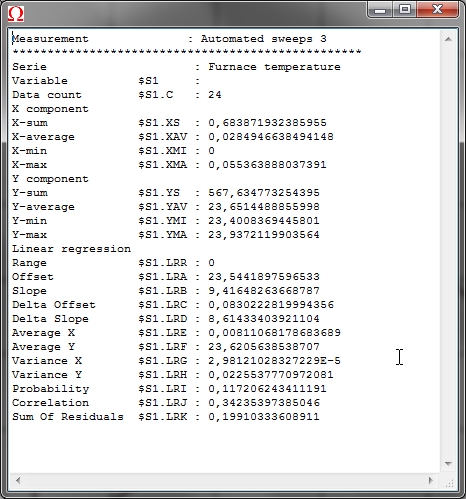The height and width of the screenshot is (499, 466).
Task: Click the Y-max value 23,9372119903564
Action: [264, 235]
